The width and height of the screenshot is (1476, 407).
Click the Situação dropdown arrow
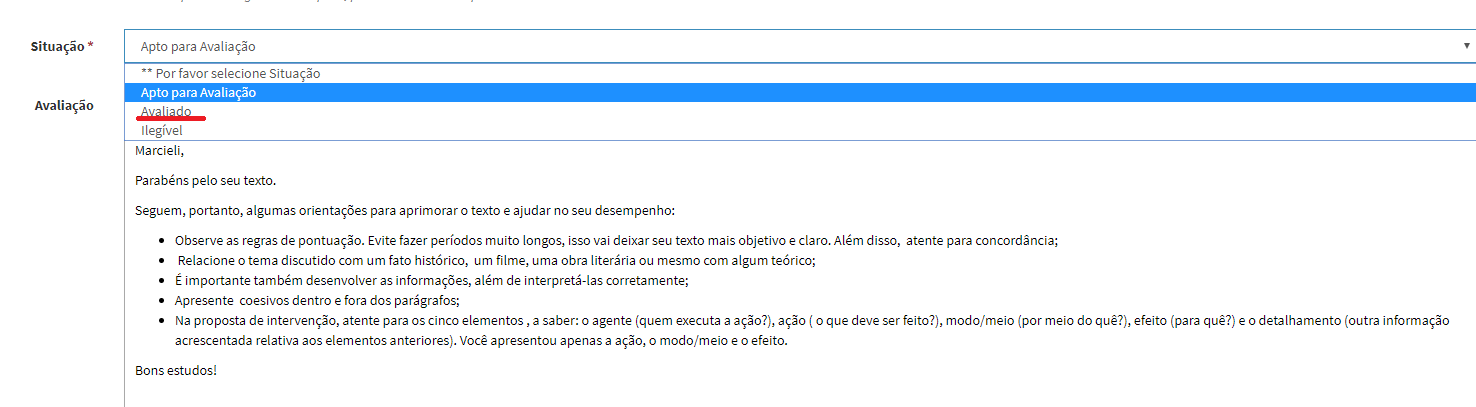point(1465,46)
